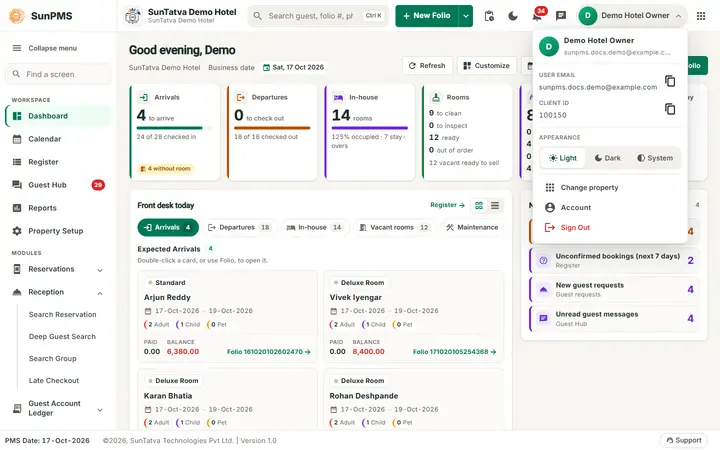Click the Property Setup gear icon
This screenshot has height=450, width=720.
(x=17, y=231)
